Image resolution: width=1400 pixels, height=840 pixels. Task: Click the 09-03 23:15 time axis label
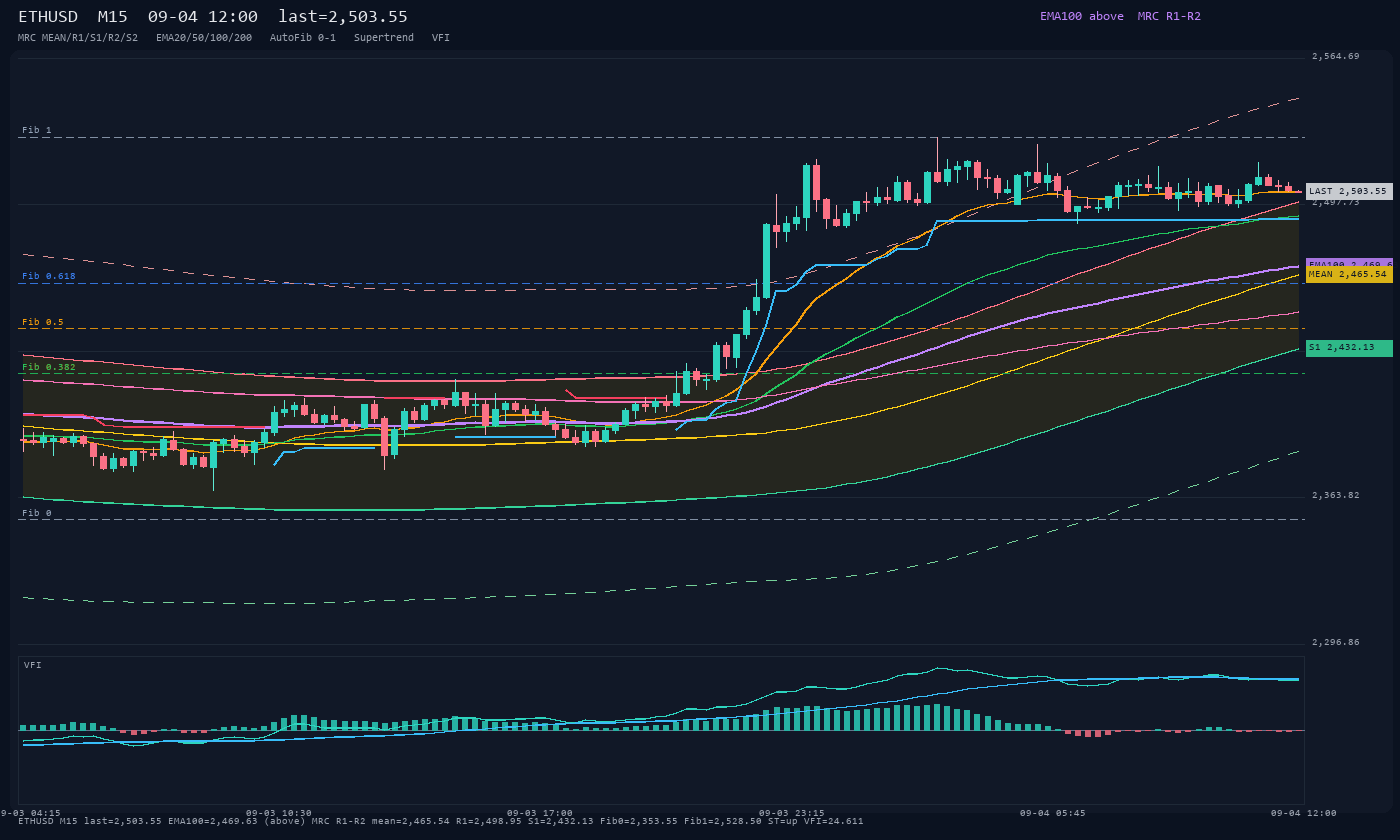click(792, 813)
